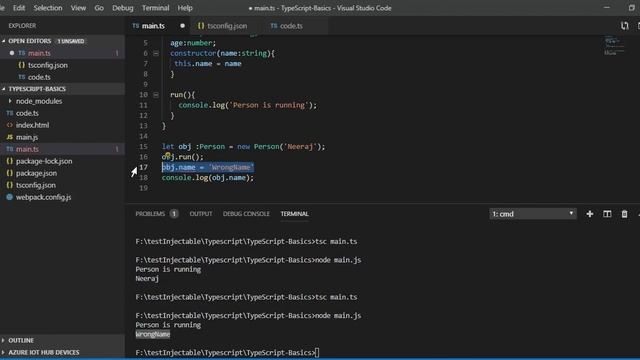Click the minimap at the editor's right edge
Viewport: 640px width, 360px height.
pos(615,46)
